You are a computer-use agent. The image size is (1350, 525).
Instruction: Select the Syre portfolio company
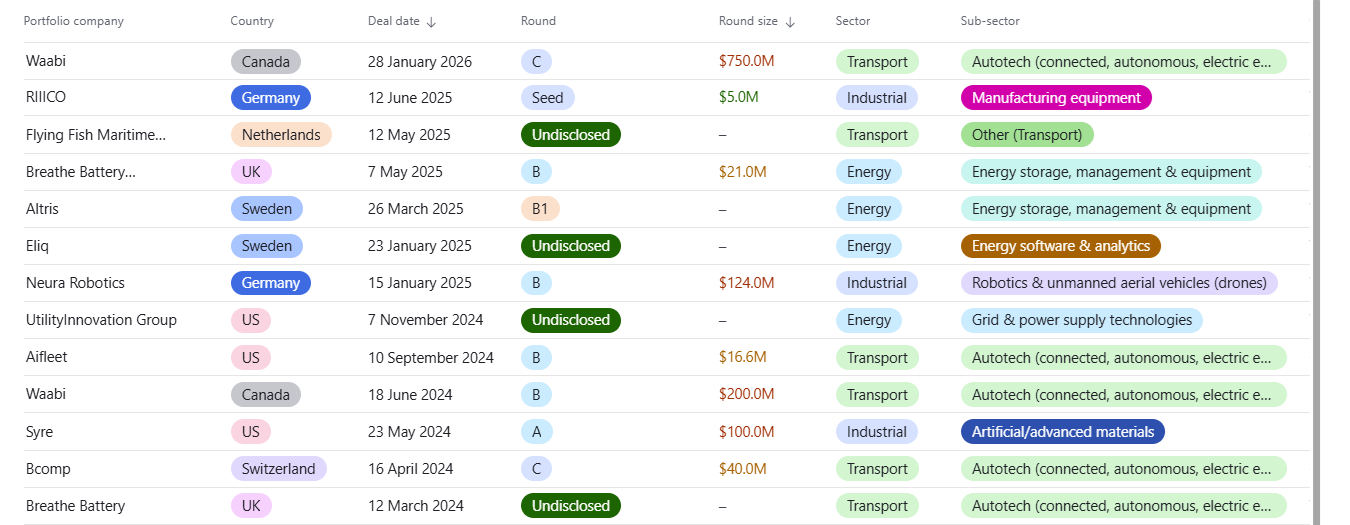point(39,432)
